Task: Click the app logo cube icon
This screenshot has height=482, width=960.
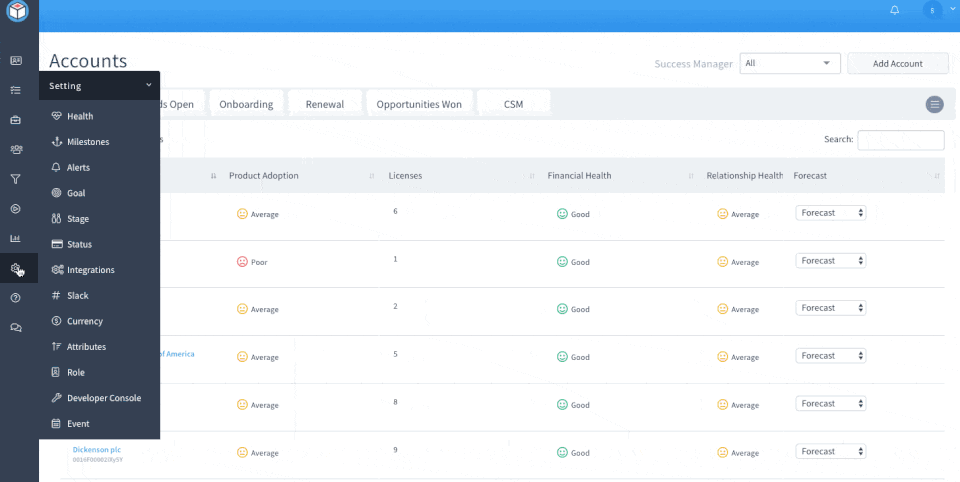Action: [x=18, y=10]
